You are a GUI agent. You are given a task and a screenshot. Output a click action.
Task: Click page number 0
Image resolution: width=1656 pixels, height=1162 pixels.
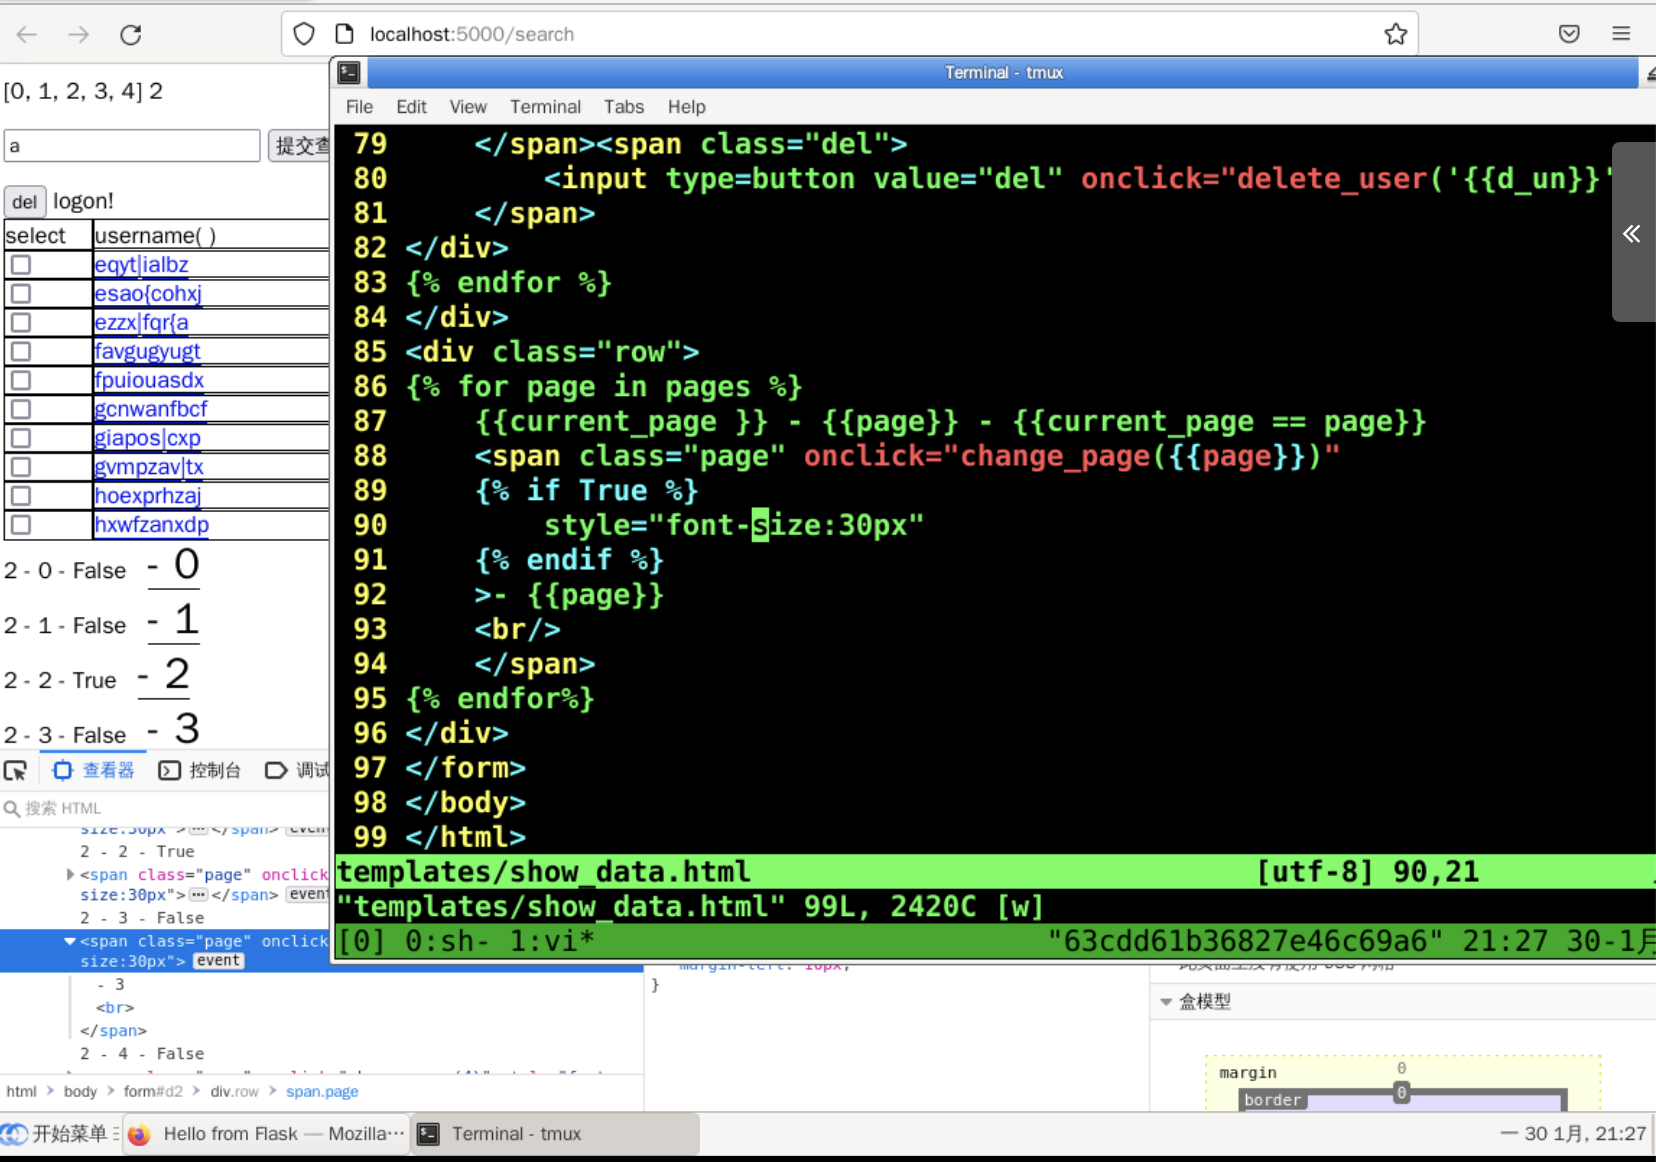pyautogui.click(x=174, y=565)
